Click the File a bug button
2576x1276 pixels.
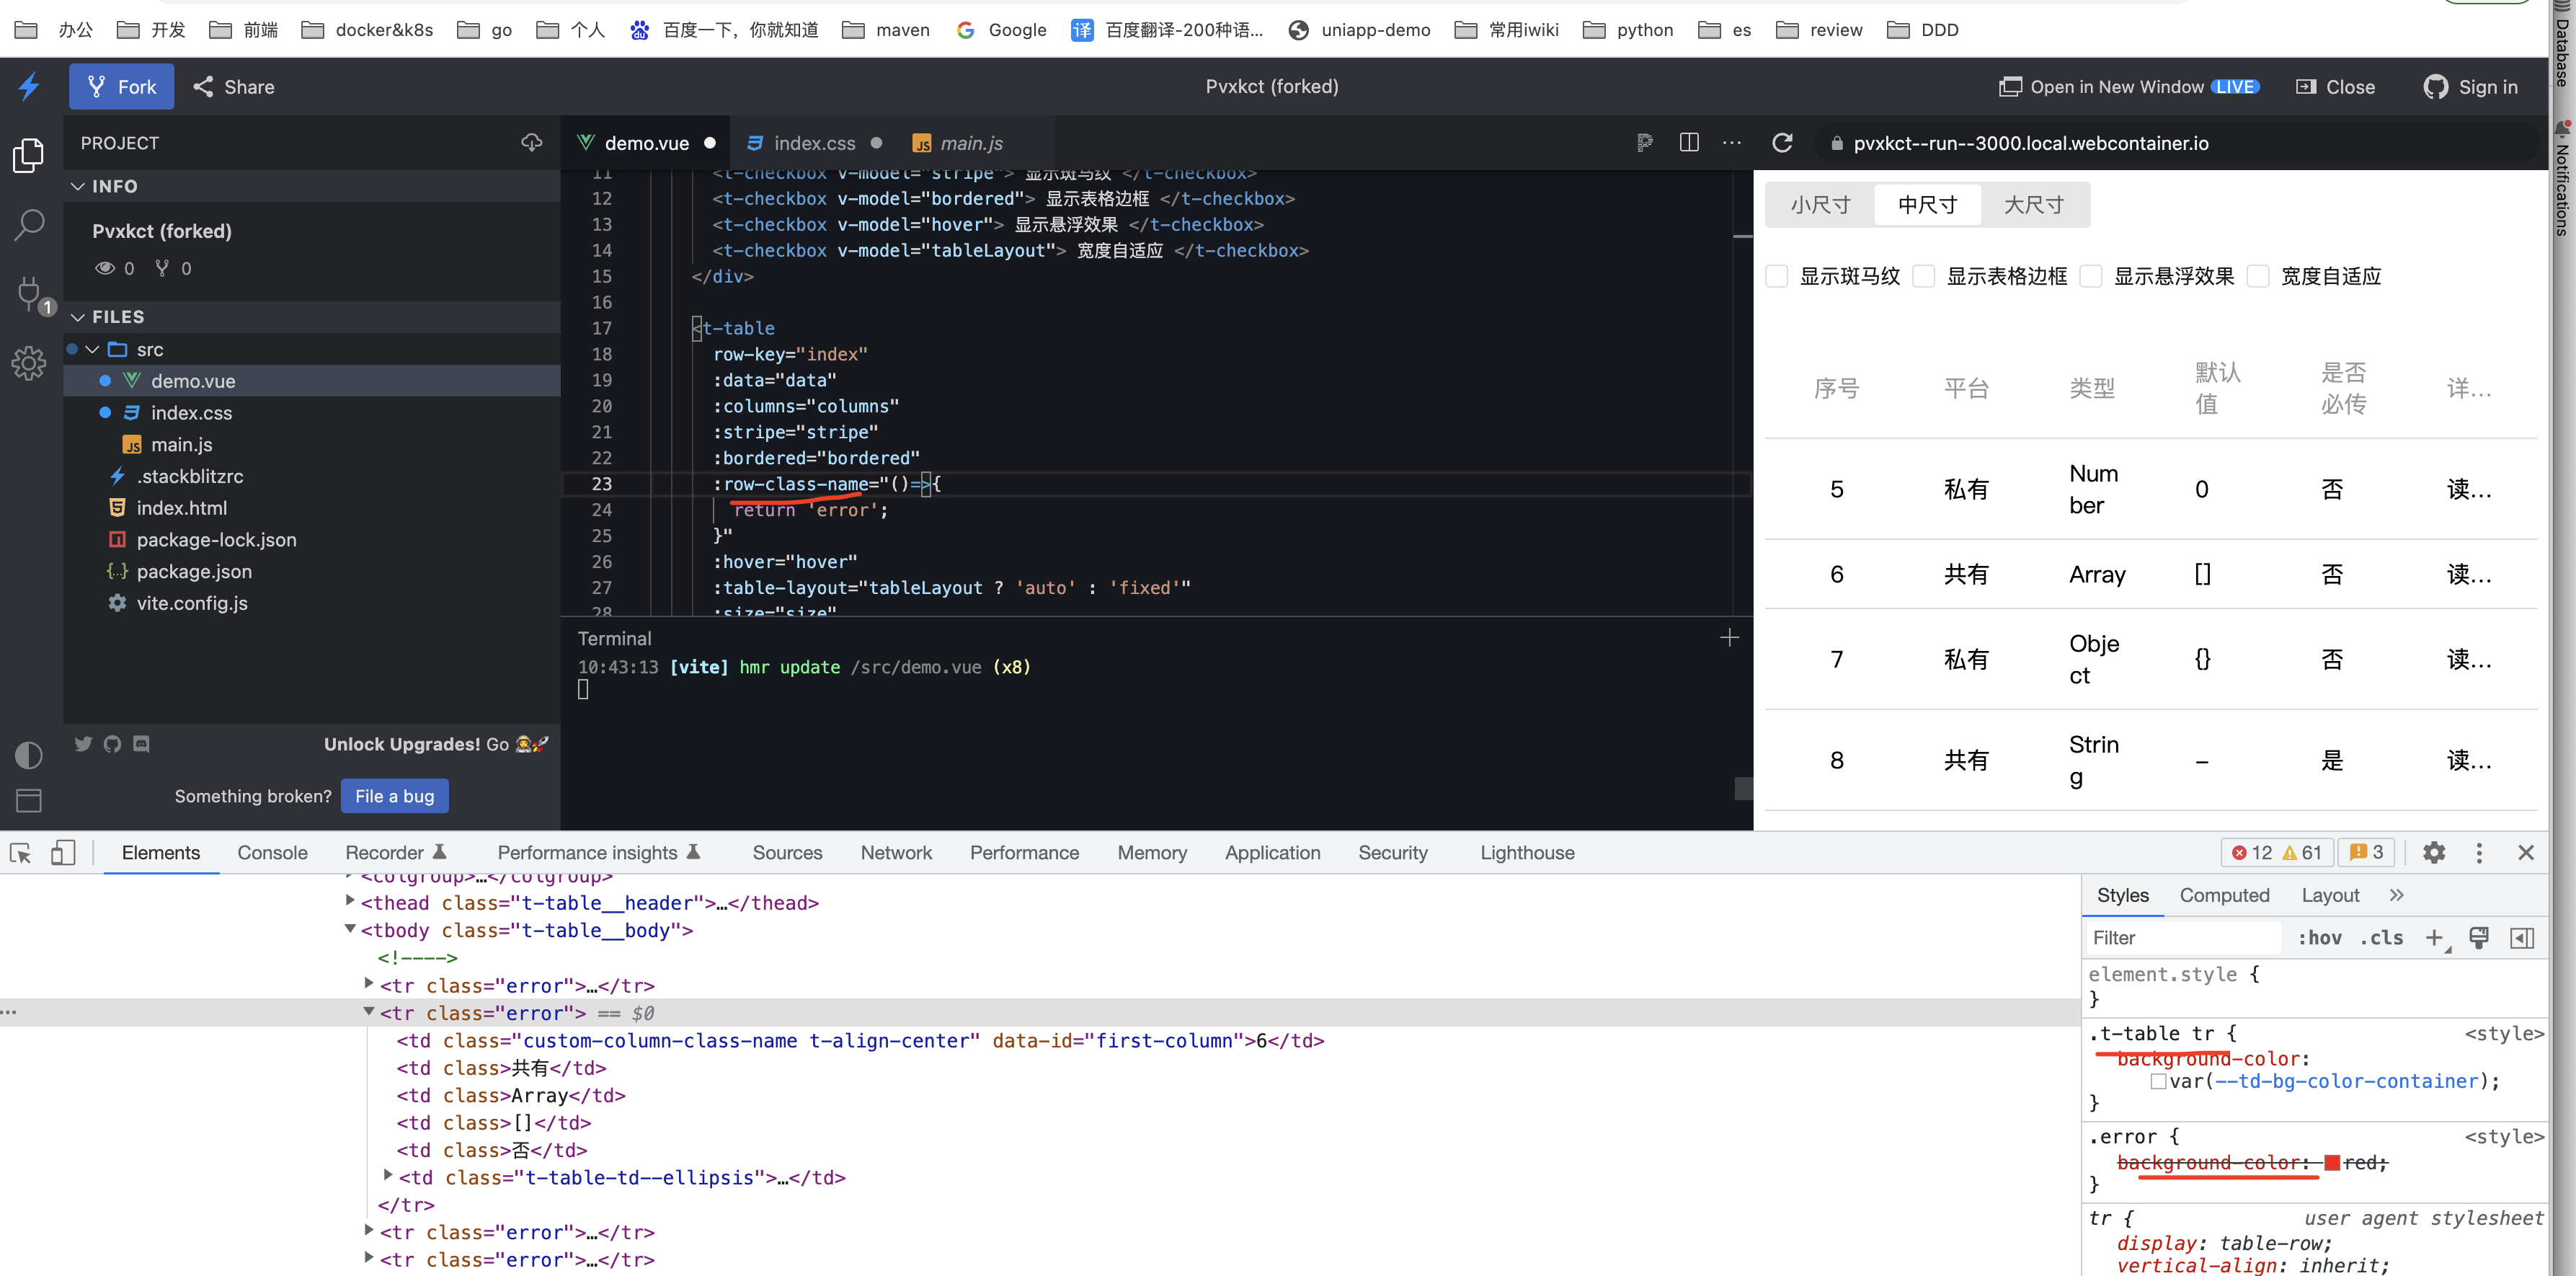pyautogui.click(x=393, y=796)
